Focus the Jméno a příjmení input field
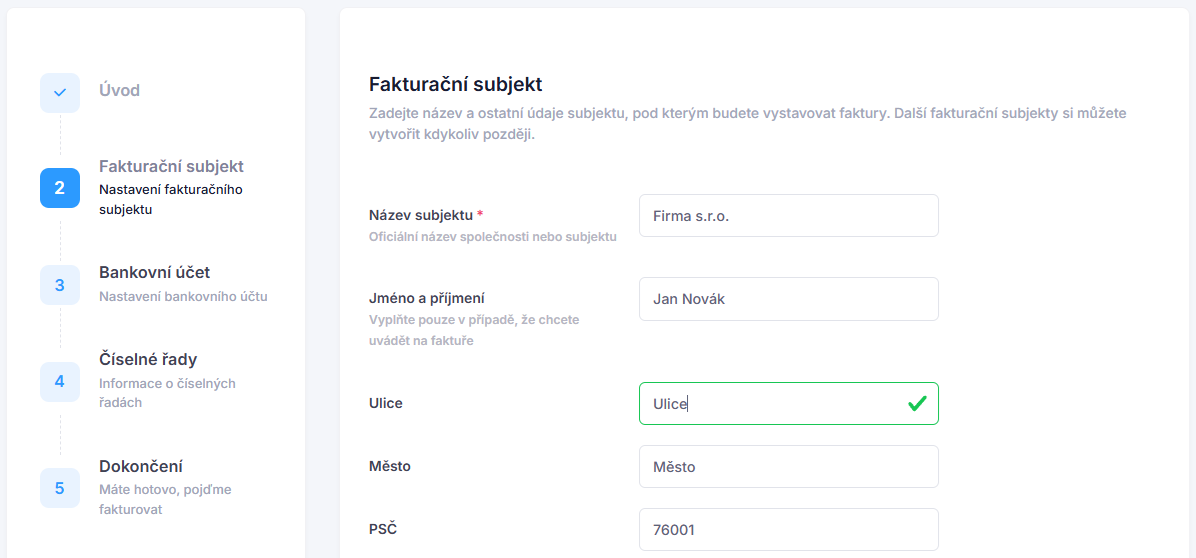 point(788,299)
